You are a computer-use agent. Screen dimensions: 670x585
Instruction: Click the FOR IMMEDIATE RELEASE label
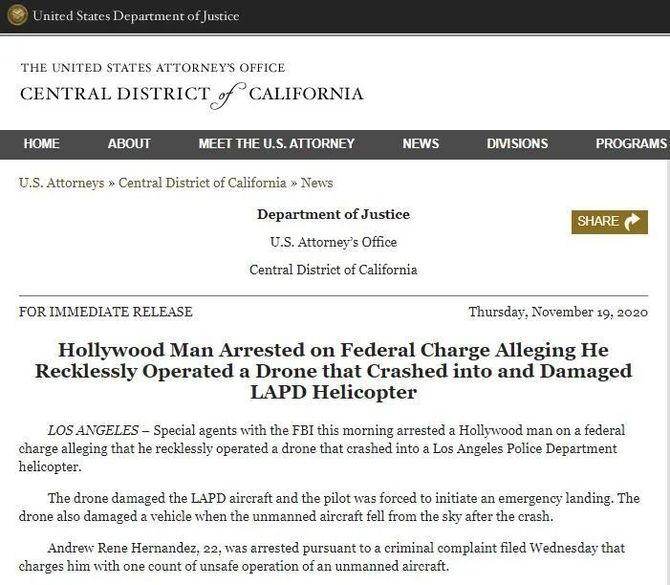(x=106, y=312)
